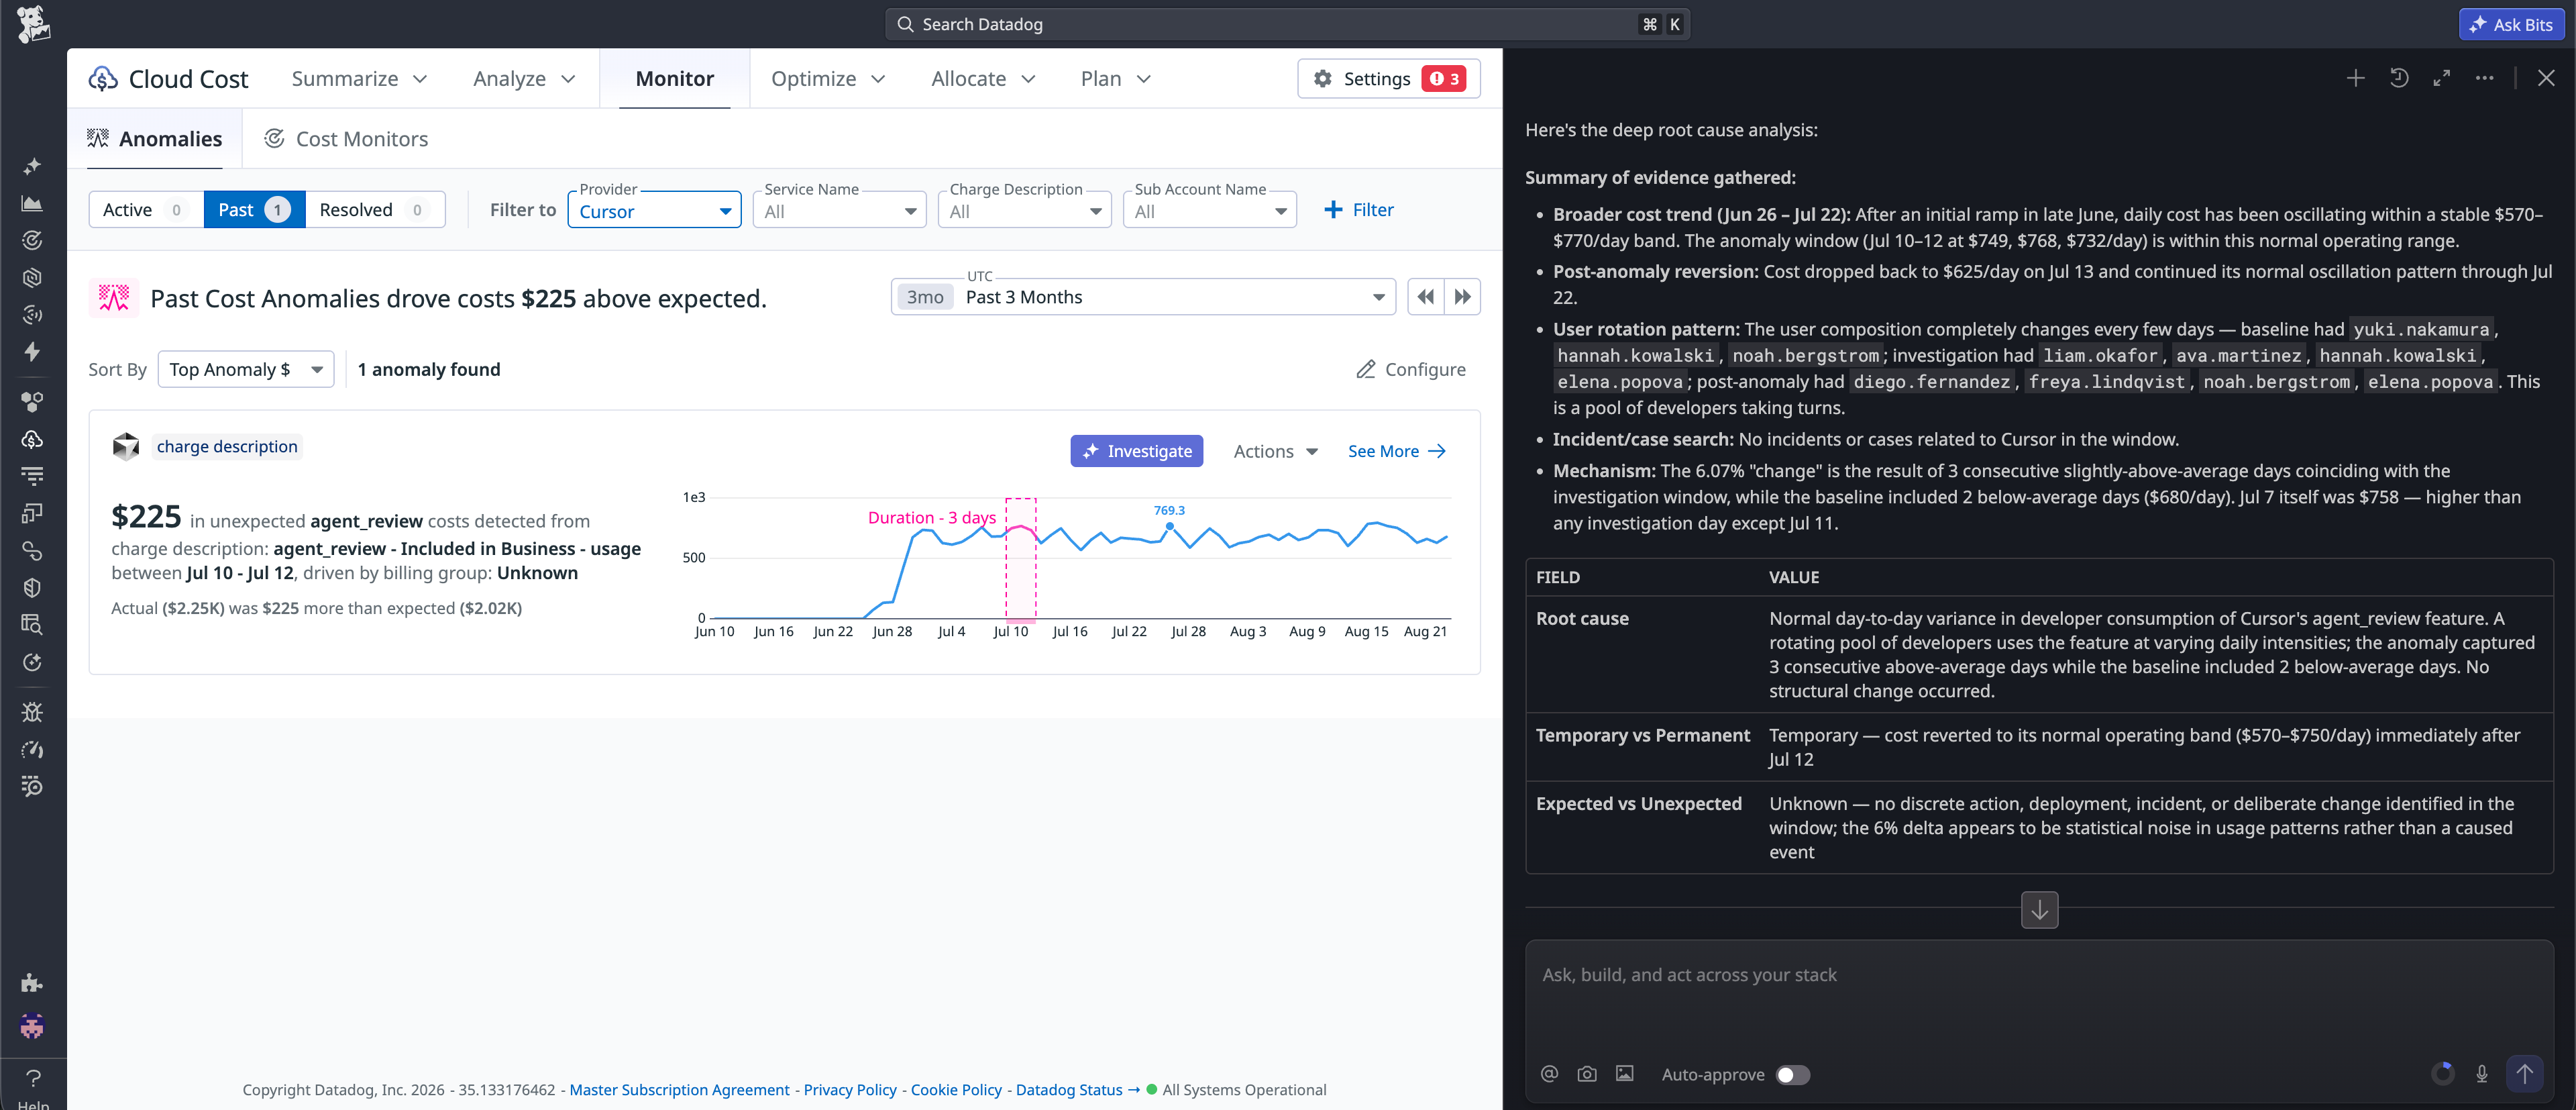
Task: Open the bug sidebar icon
Action: pyautogui.click(x=32, y=712)
